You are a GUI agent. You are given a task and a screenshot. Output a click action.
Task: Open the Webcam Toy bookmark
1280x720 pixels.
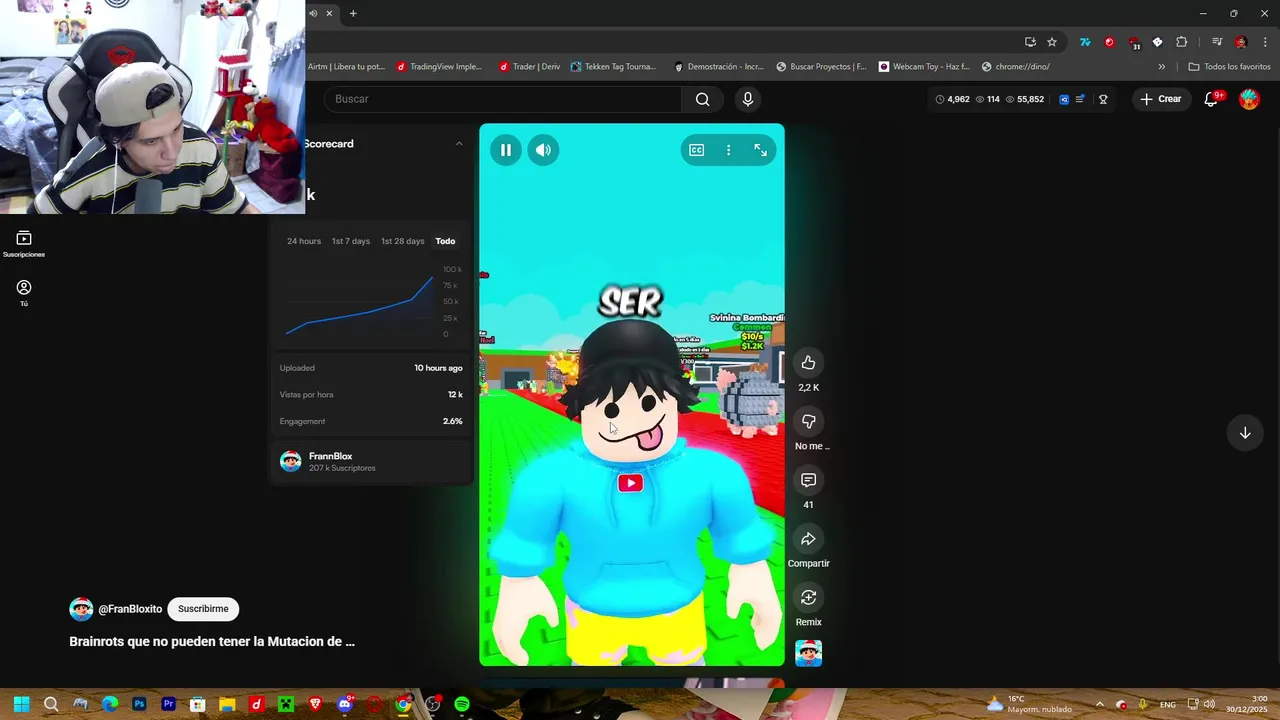(x=925, y=67)
